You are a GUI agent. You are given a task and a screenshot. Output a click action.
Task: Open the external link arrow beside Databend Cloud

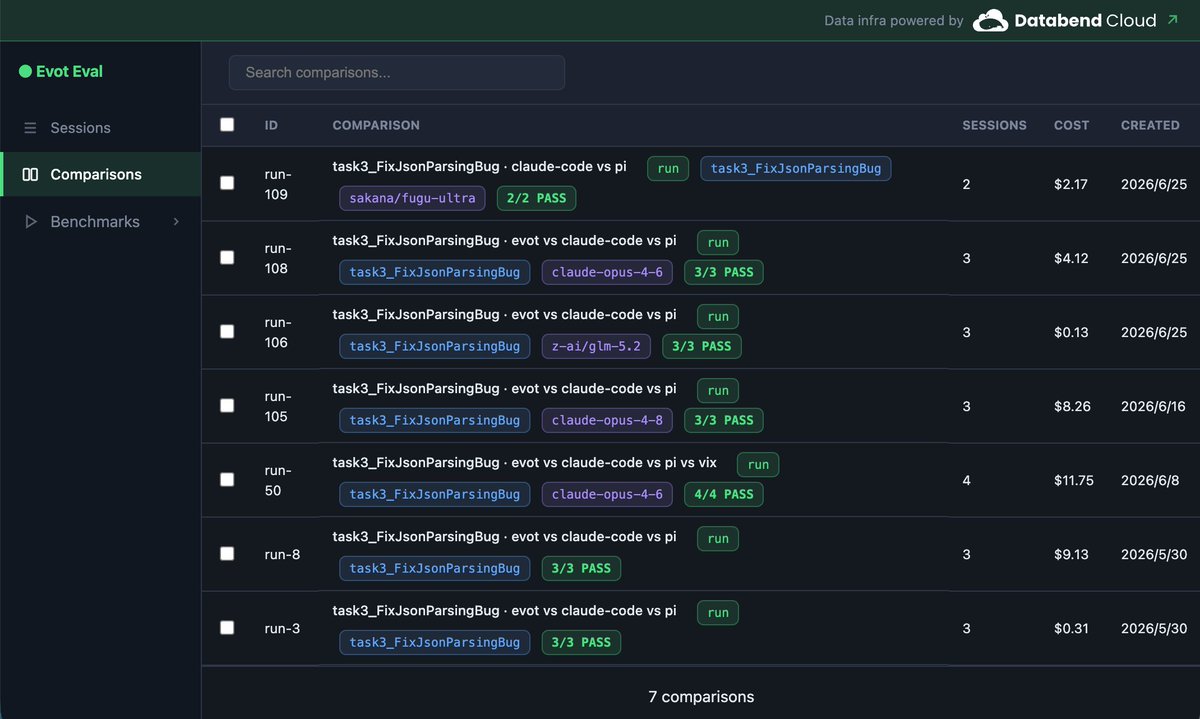1173,20
